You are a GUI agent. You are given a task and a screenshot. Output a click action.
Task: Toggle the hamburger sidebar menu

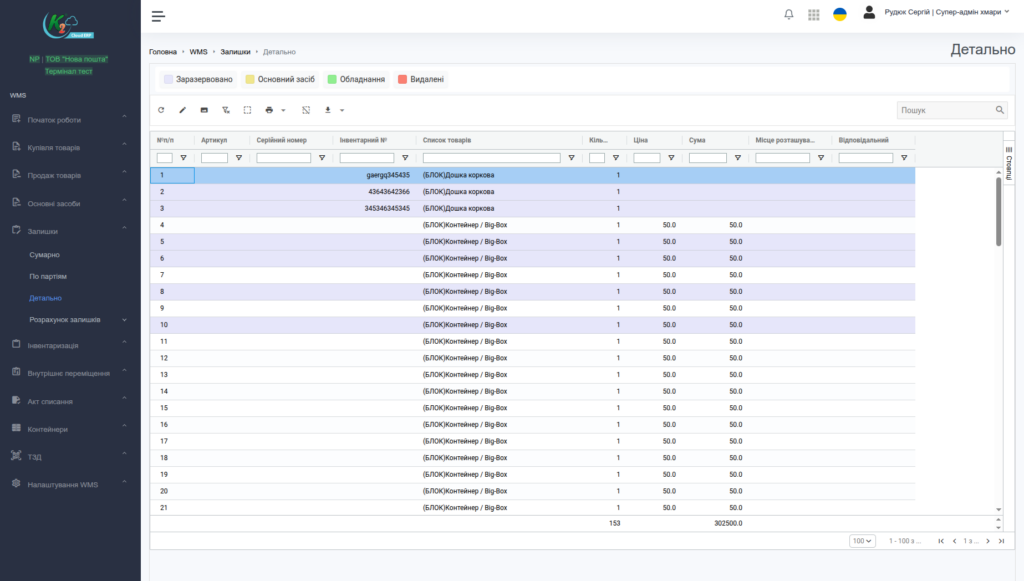click(158, 16)
